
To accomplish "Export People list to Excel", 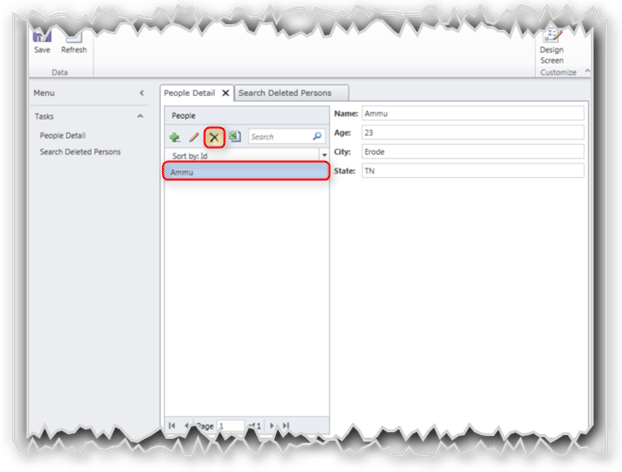I will click(x=235, y=137).
